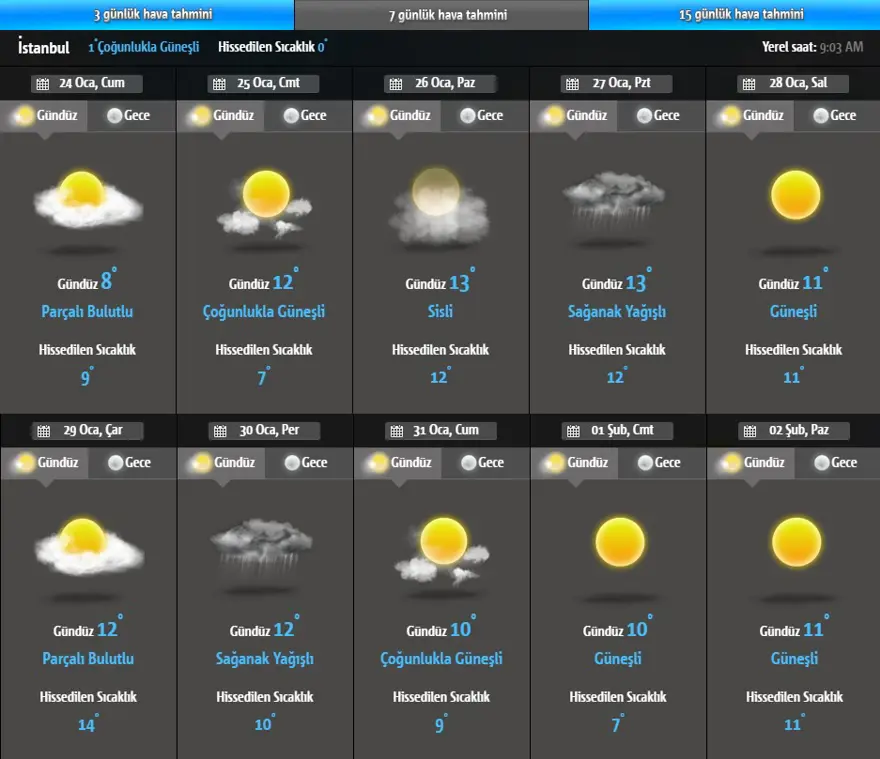Enable Gece mode for 31 Oca, Cum
Screen dimensions: 880x759
pyautogui.click(x=480, y=463)
